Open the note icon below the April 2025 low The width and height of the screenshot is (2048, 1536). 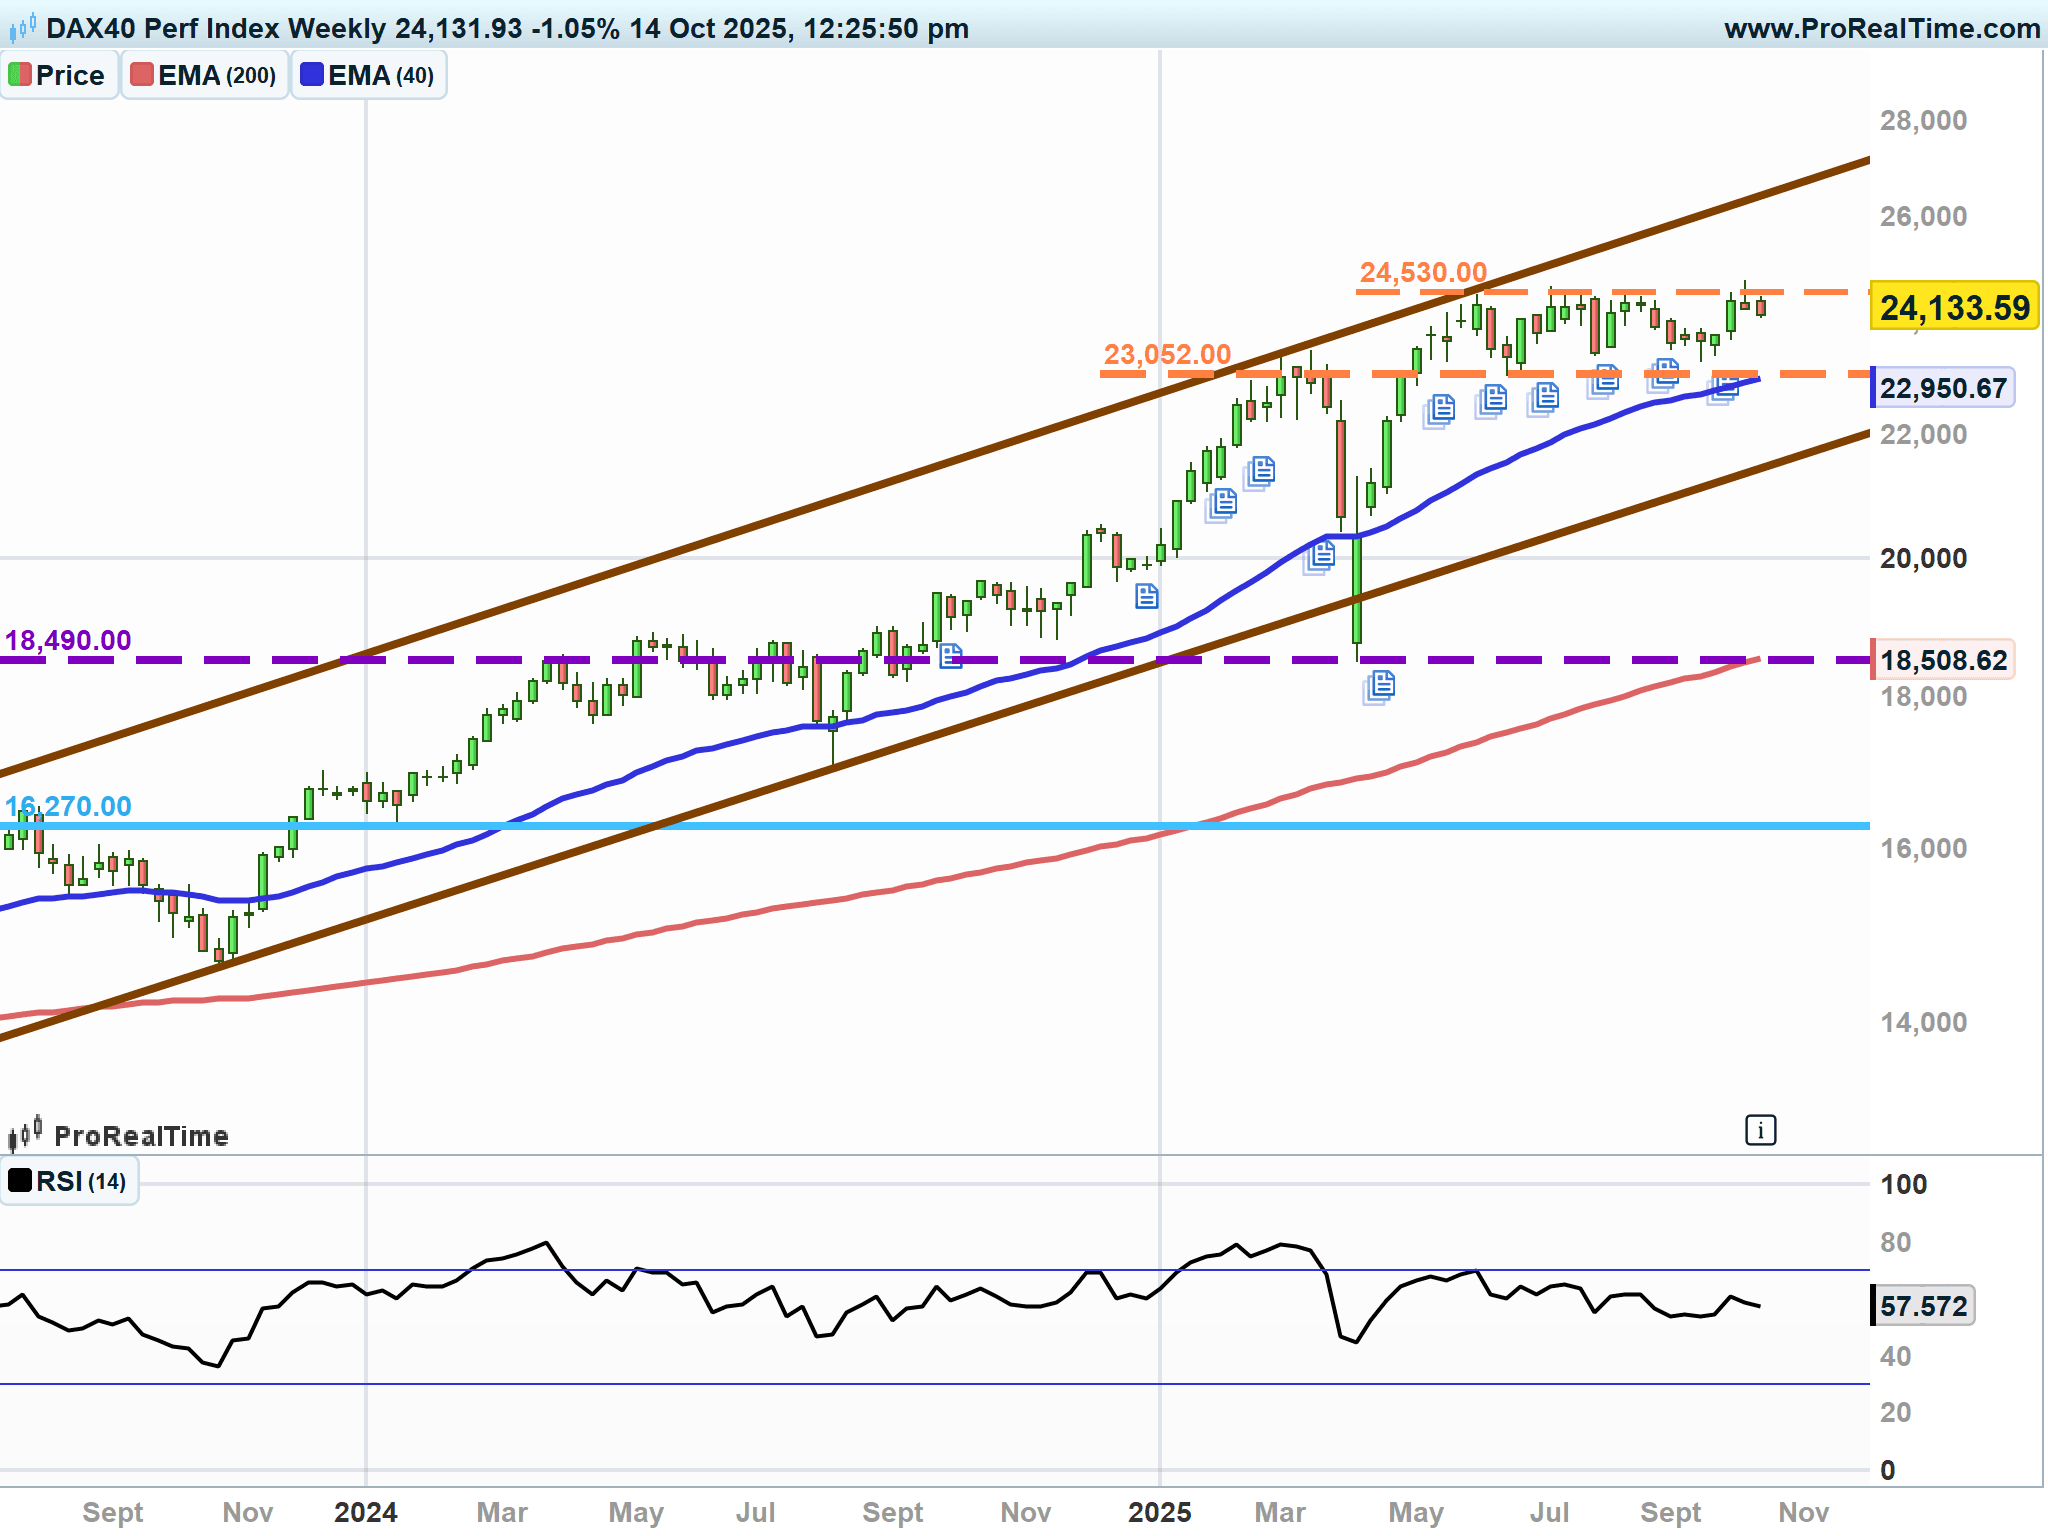pyautogui.click(x=1380, y=686)
